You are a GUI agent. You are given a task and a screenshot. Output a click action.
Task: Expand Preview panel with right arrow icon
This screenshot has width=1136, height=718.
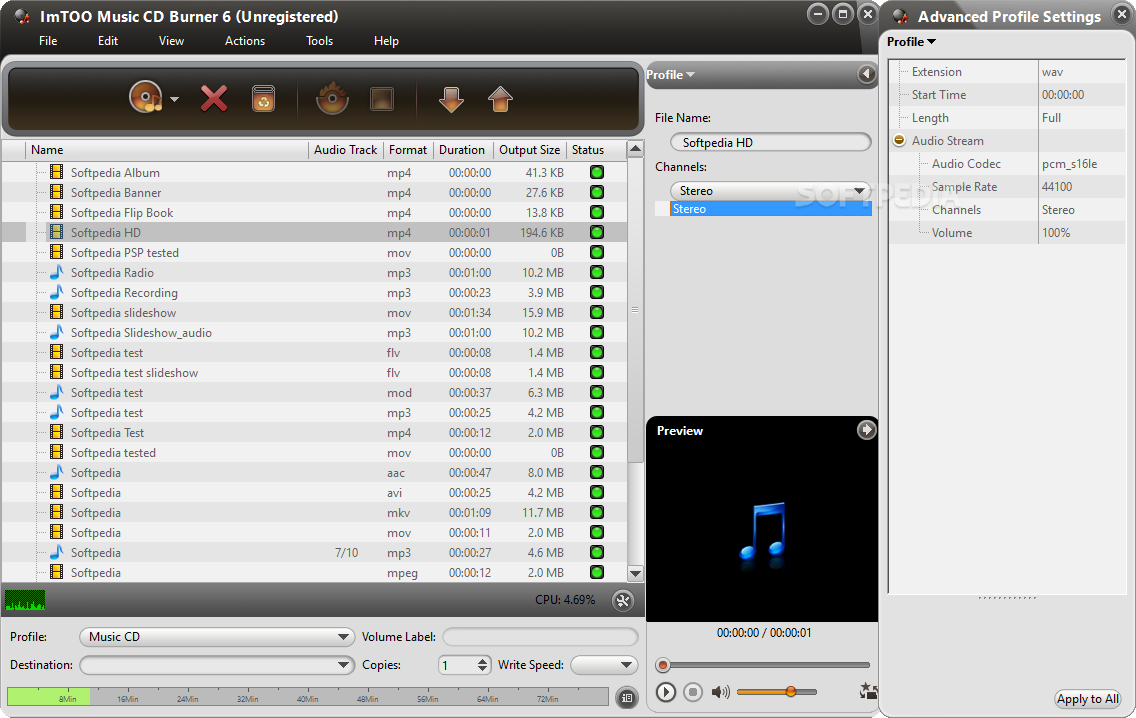click(x=866, y=430)
